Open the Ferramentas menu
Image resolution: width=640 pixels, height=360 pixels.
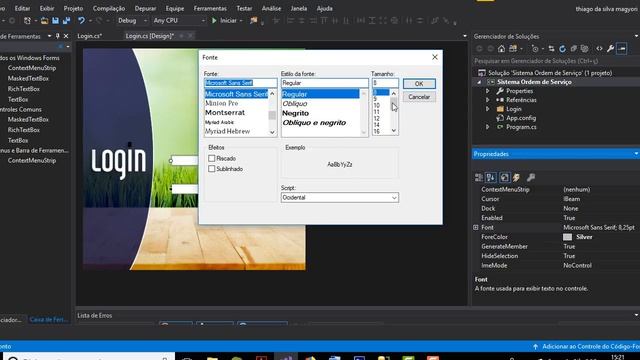210,8
